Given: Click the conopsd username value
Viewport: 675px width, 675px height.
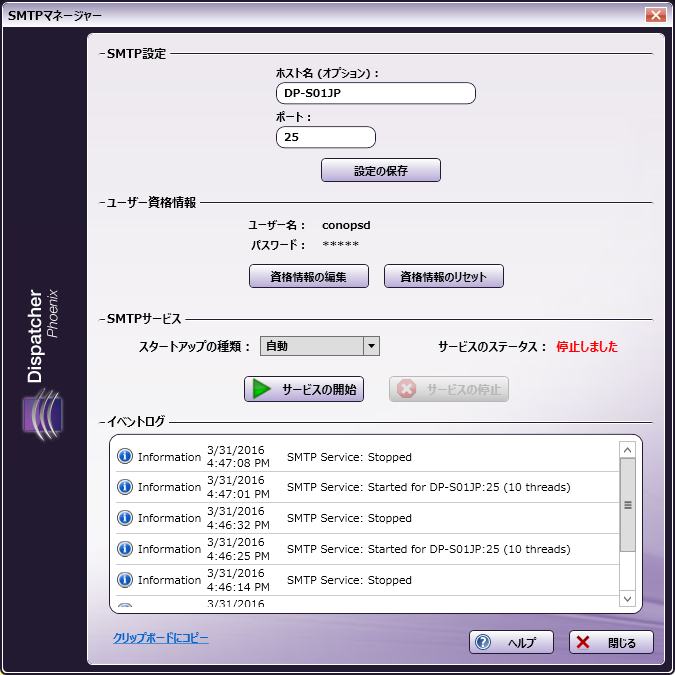Looking at the screenshot, I should [346, 225].
